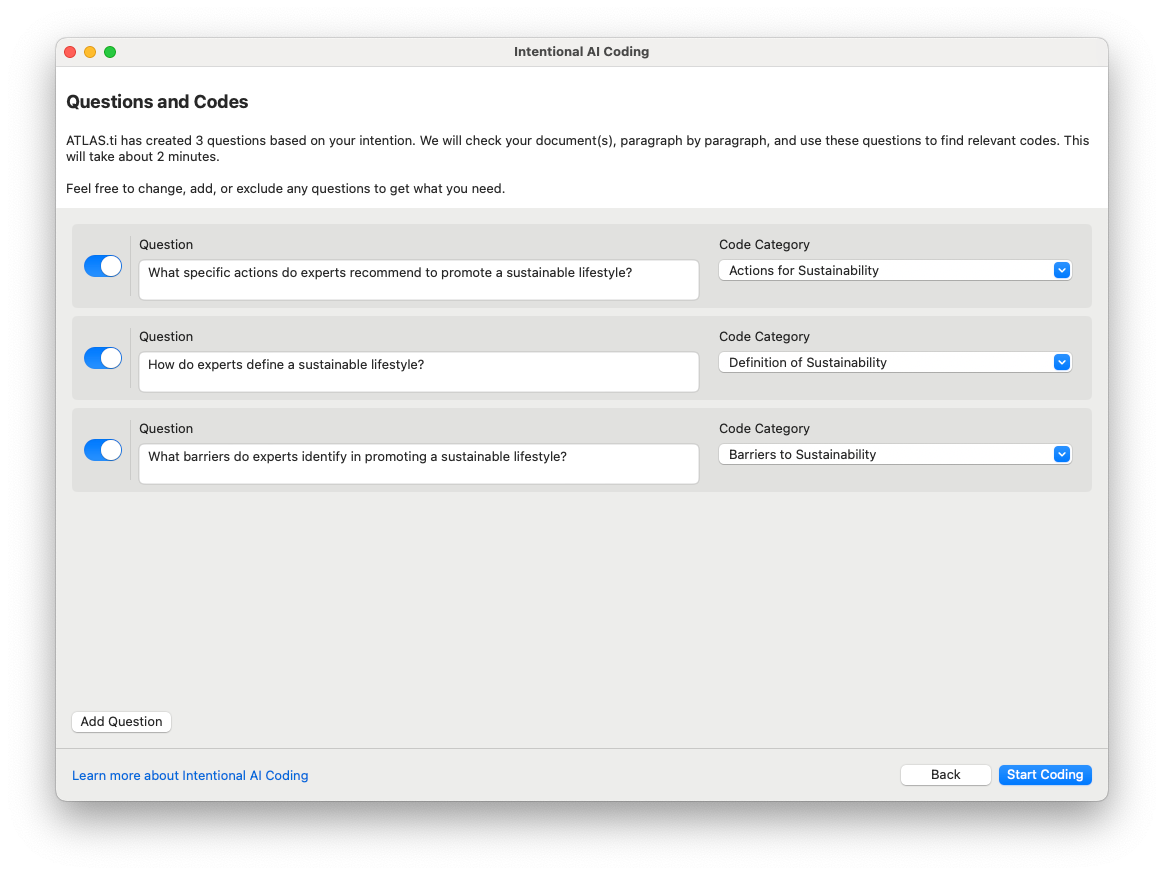Image resolution: width=1164 pixels, height=875 pixels.
Task: Click Start Coding
Action: 1044,774
